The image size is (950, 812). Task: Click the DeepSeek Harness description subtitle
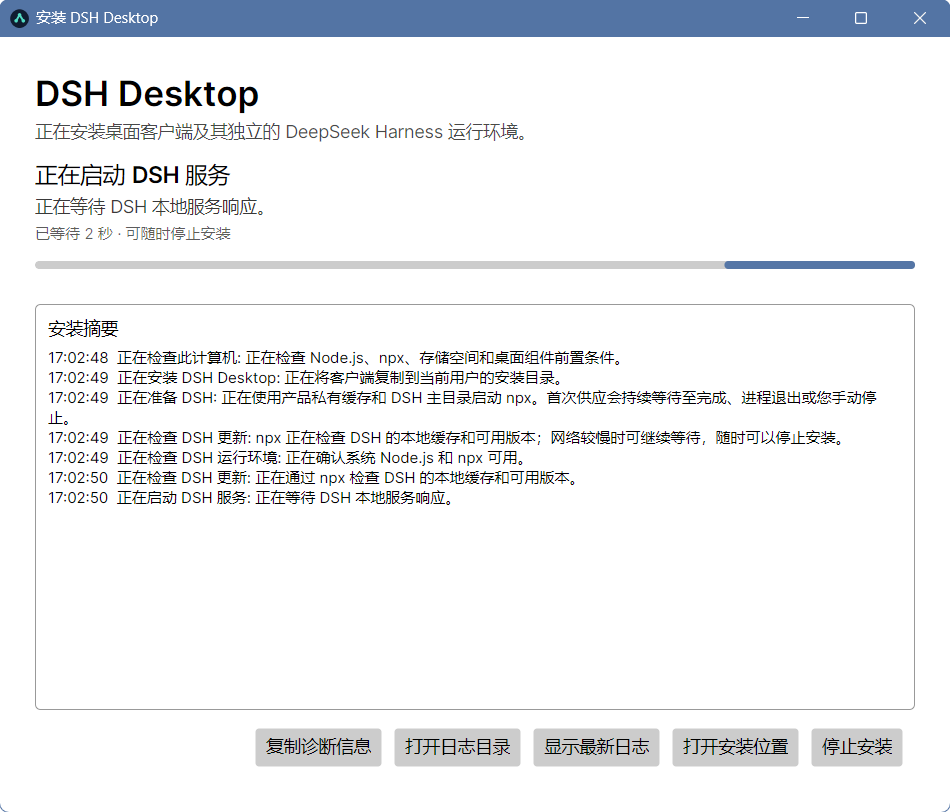(282, 131)
